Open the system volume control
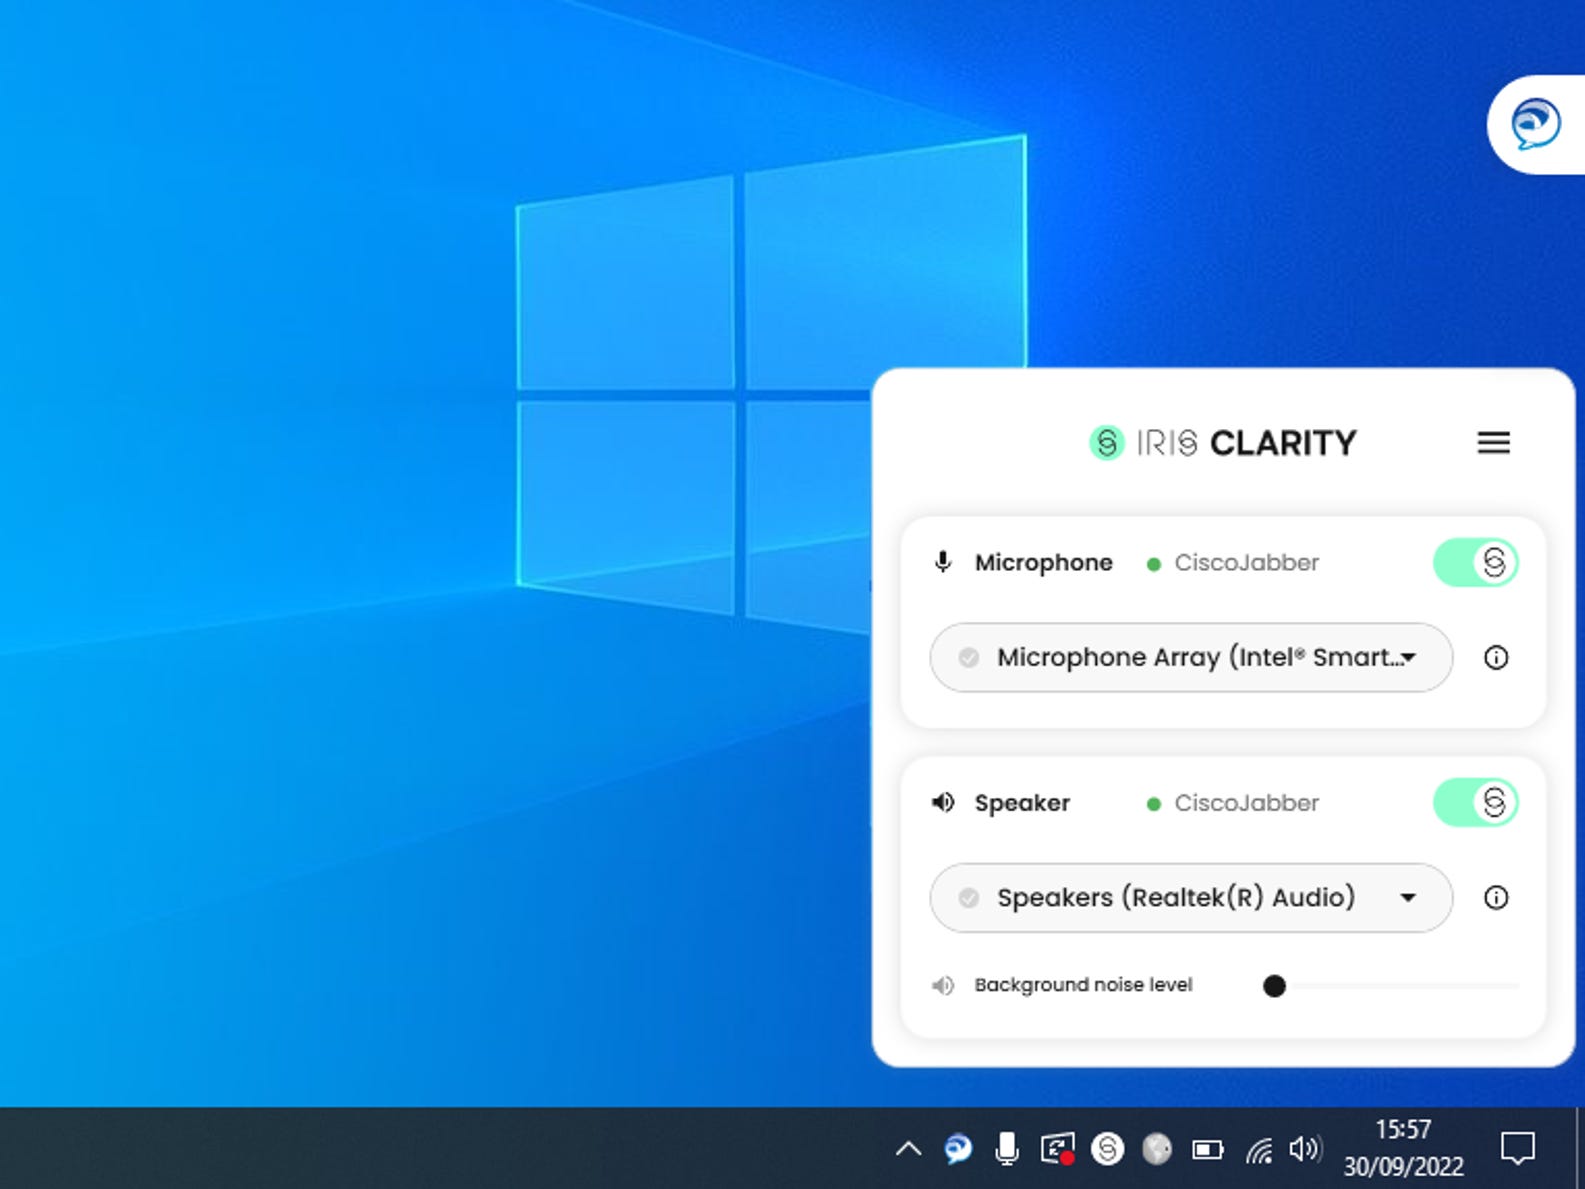This screenshot has height=1189, width=1585. coord(1305,1149)
